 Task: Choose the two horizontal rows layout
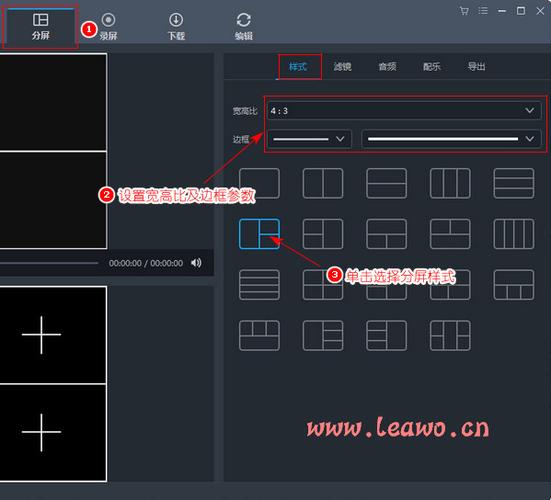pos(387,183)
